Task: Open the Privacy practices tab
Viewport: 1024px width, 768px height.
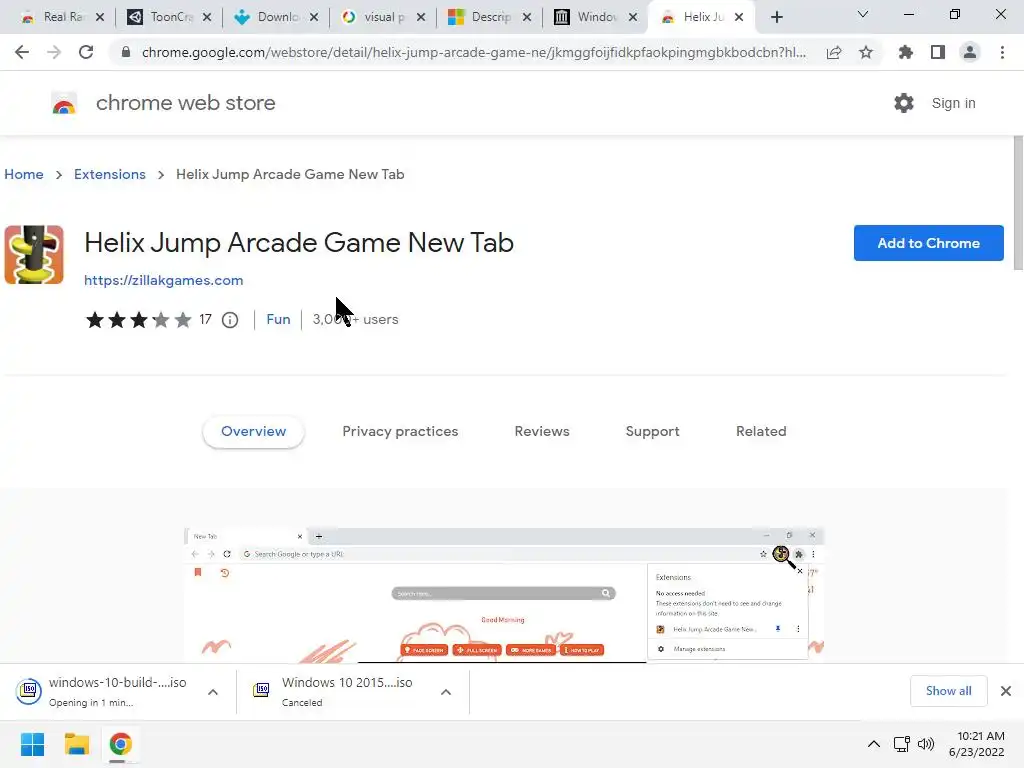Action: 400,432
